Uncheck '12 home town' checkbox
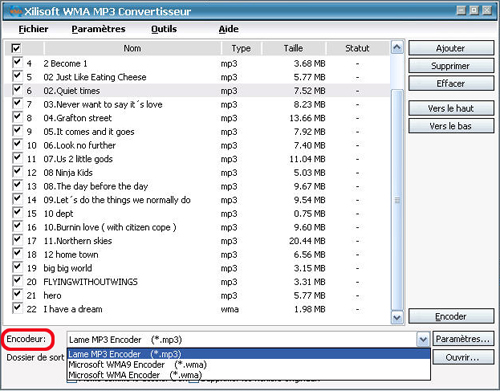The image size is (500, 391). (x=17, y=254)
